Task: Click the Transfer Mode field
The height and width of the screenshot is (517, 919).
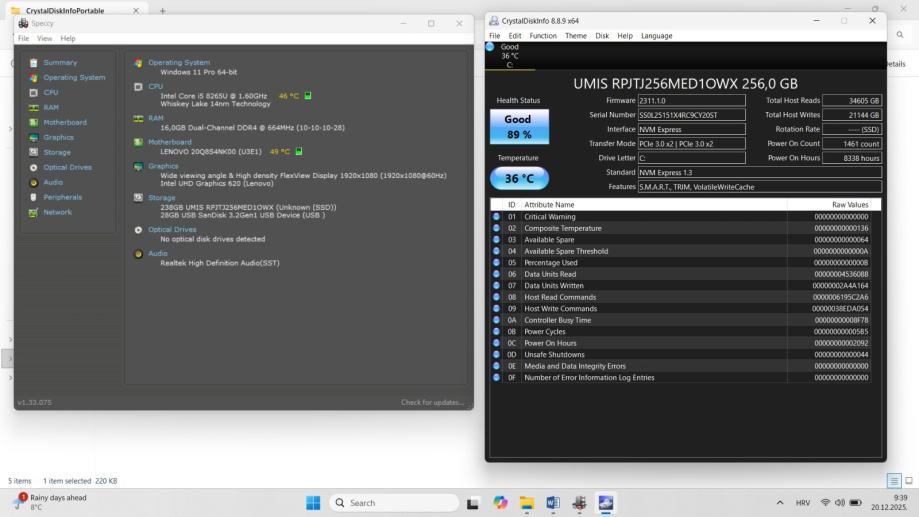Action: click(x=692, y=144)
